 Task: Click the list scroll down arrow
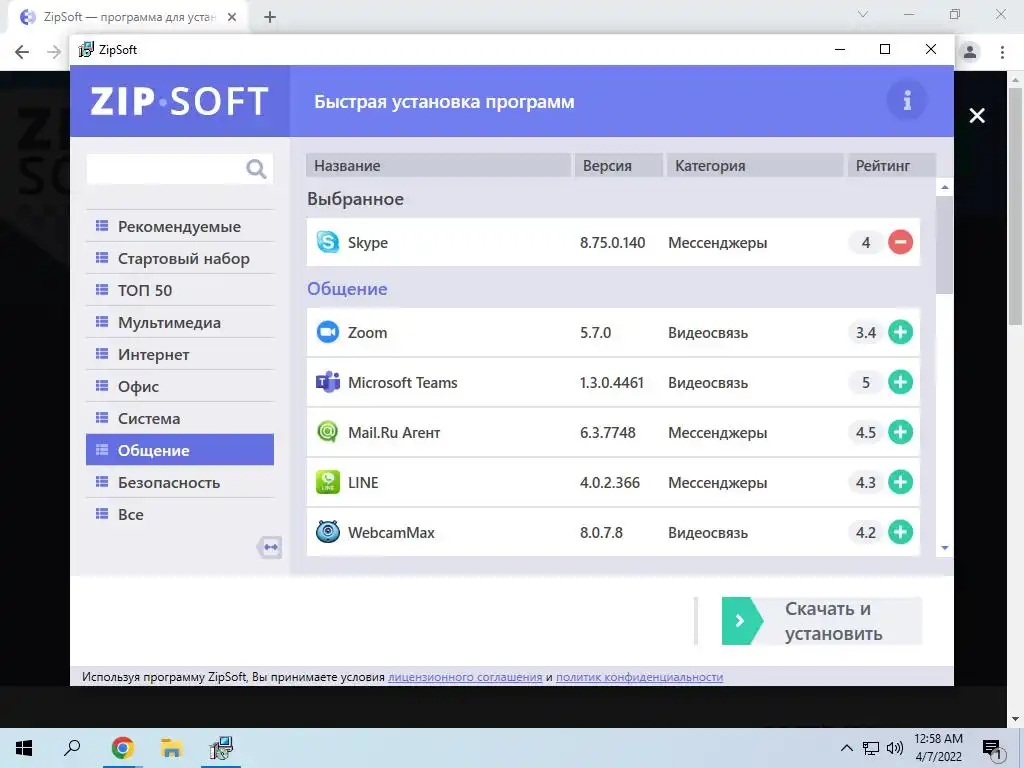tap(944, 549)
